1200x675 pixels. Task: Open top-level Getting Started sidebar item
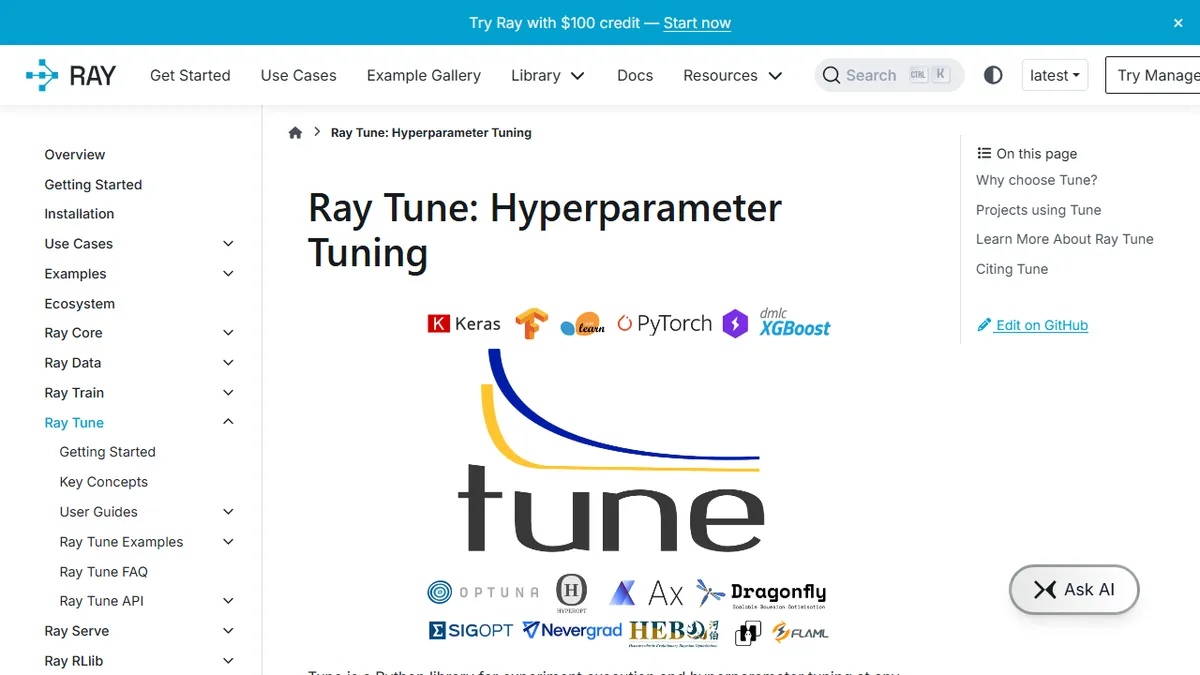(93, 185)
